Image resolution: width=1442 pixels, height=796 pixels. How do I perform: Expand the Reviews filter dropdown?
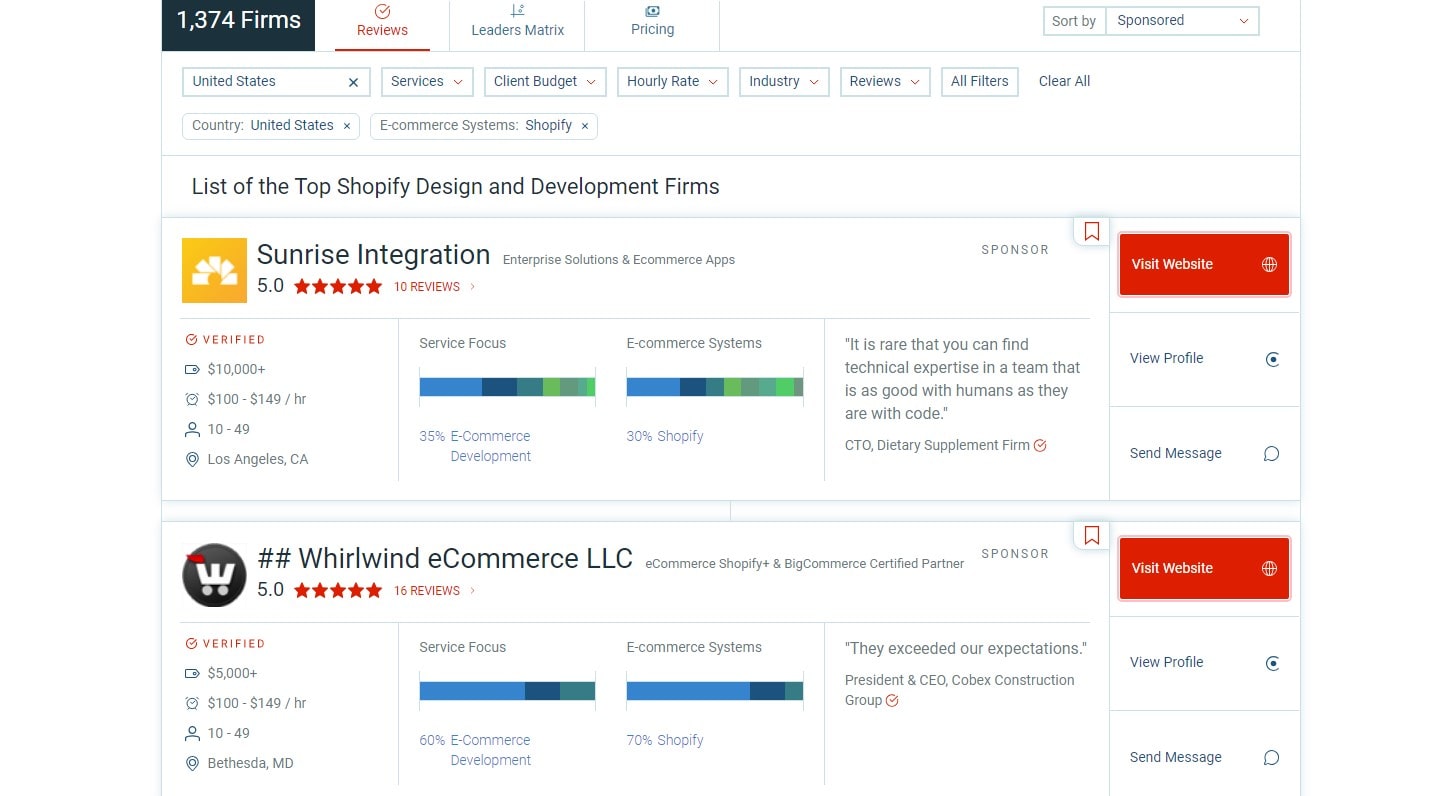[x=885, y=82]
